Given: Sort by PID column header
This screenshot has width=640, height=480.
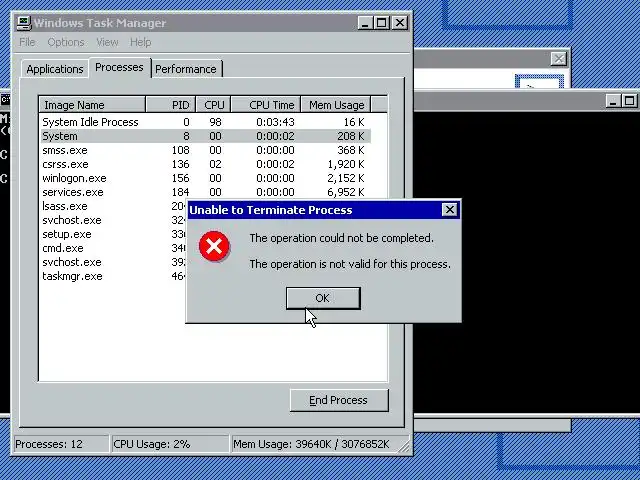Looking at the screenshot, I should point(171,105).
